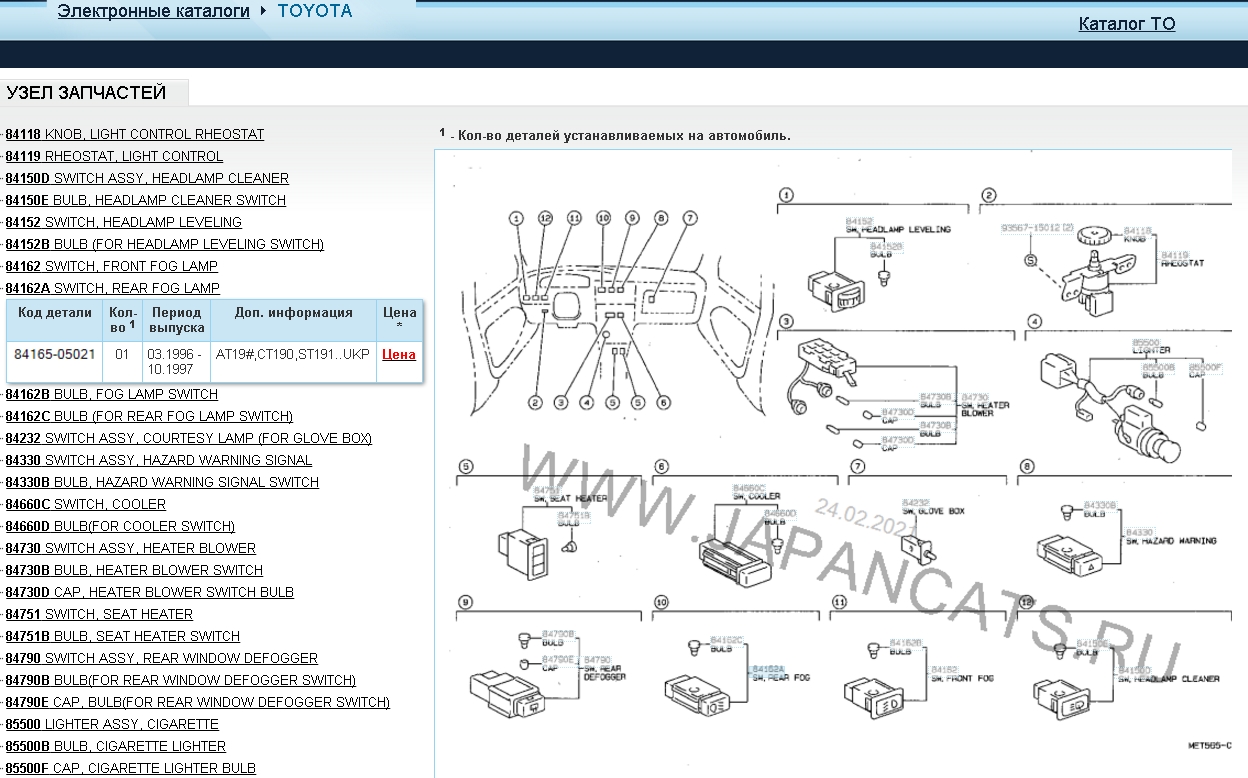Expand 84162 SWITCH, FRONT FOG LAMP
This screenshot has width=1248, height=778.
tap(111, 266)
